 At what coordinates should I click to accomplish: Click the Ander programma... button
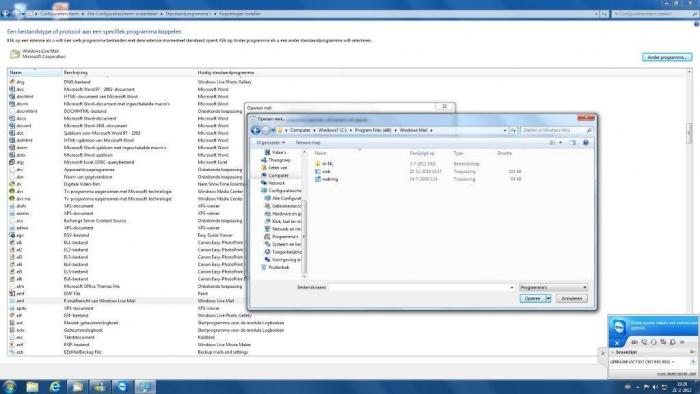[x=667, y=57]
